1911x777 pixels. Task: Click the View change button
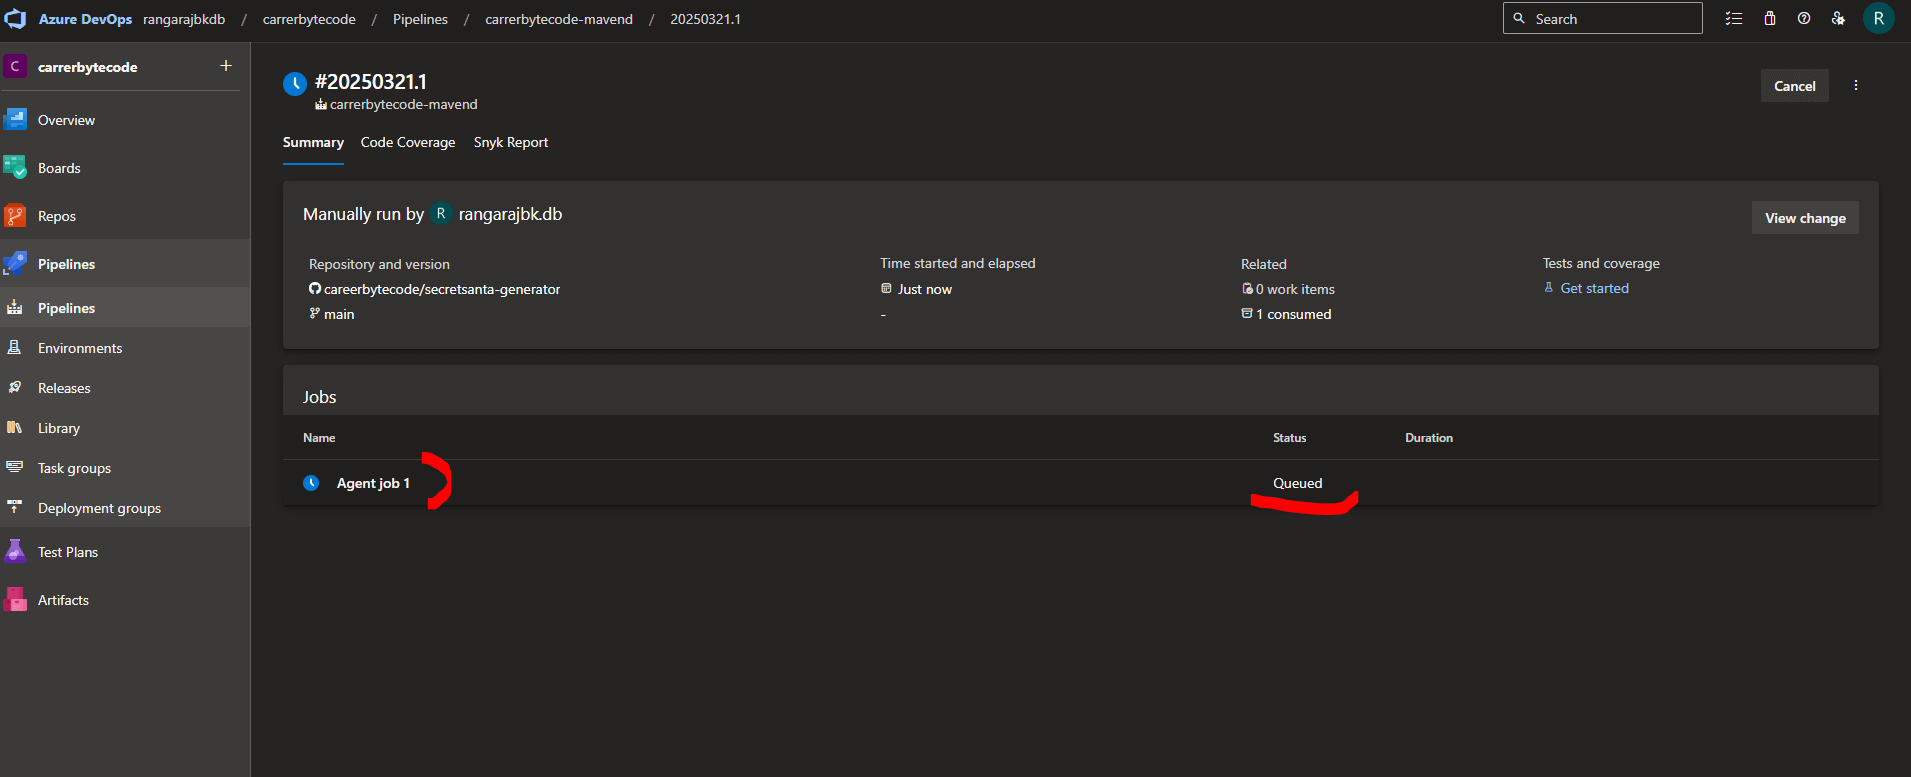coord(1805,218)
